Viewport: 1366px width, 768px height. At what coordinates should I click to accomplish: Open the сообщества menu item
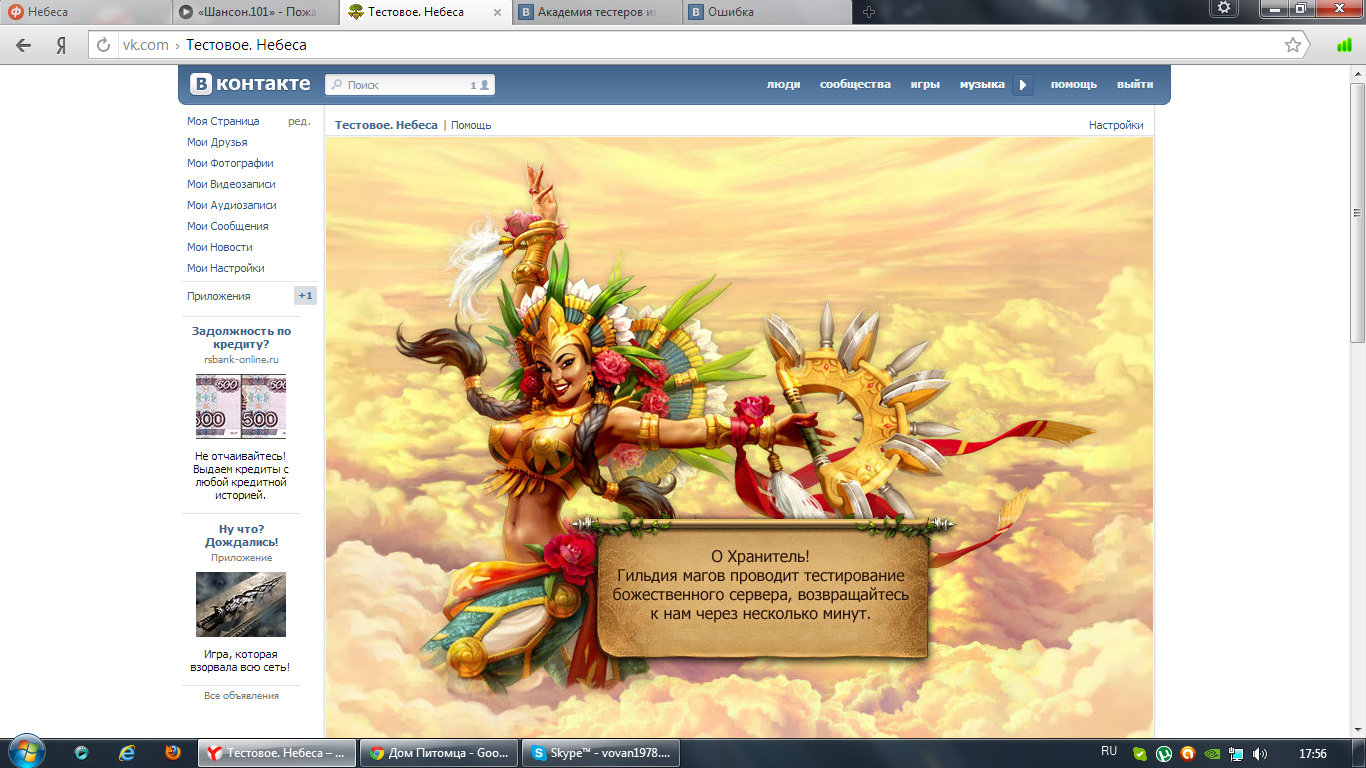(x=855, y=85)
